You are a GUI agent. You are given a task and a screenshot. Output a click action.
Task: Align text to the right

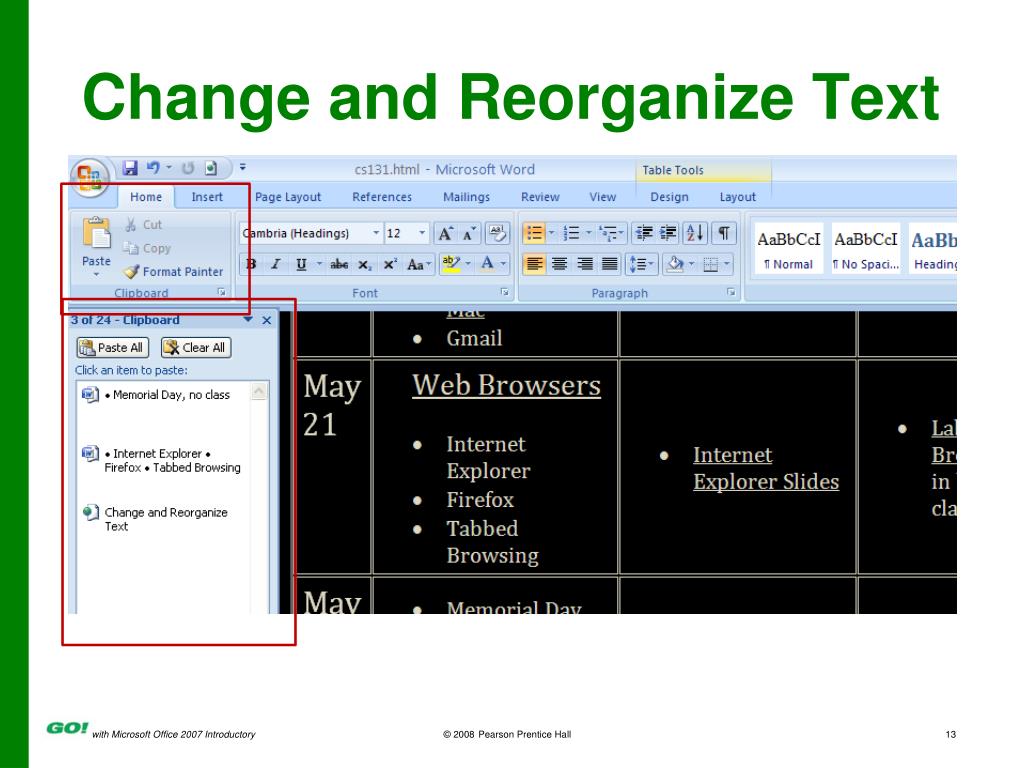pyautogui.click(x=584, y=264)
